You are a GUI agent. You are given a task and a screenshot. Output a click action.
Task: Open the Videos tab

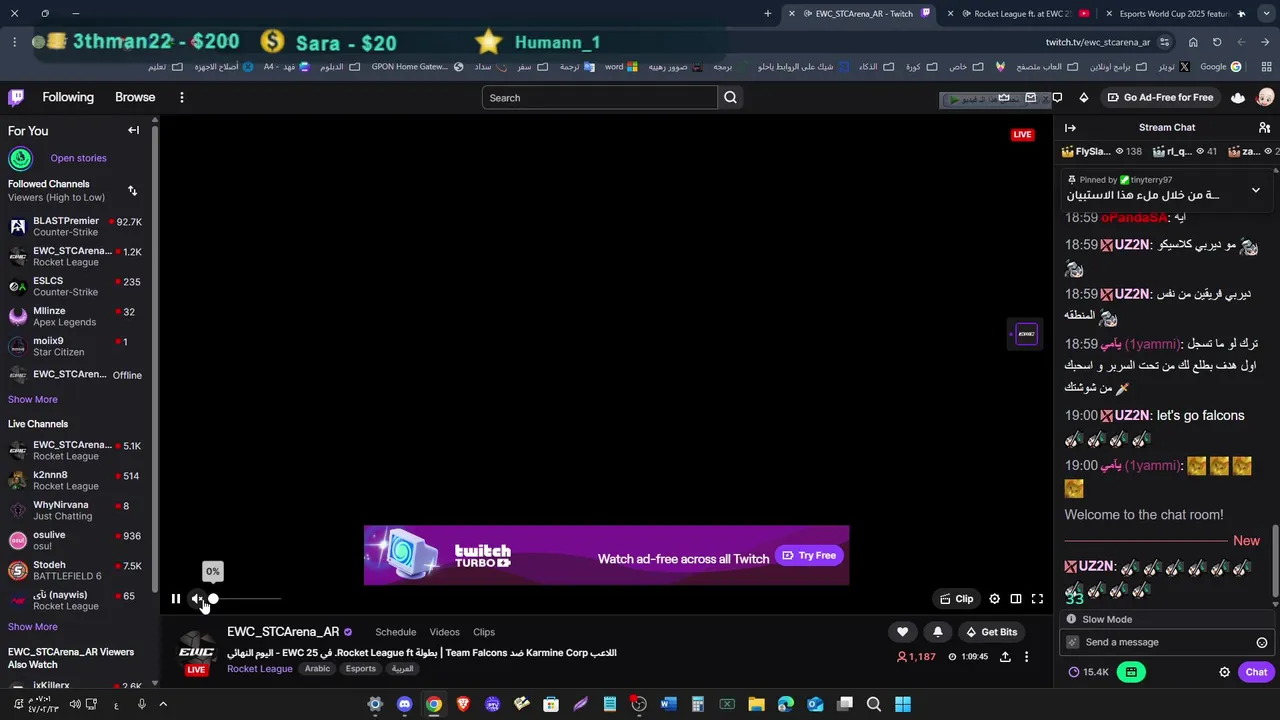(444, 632)
